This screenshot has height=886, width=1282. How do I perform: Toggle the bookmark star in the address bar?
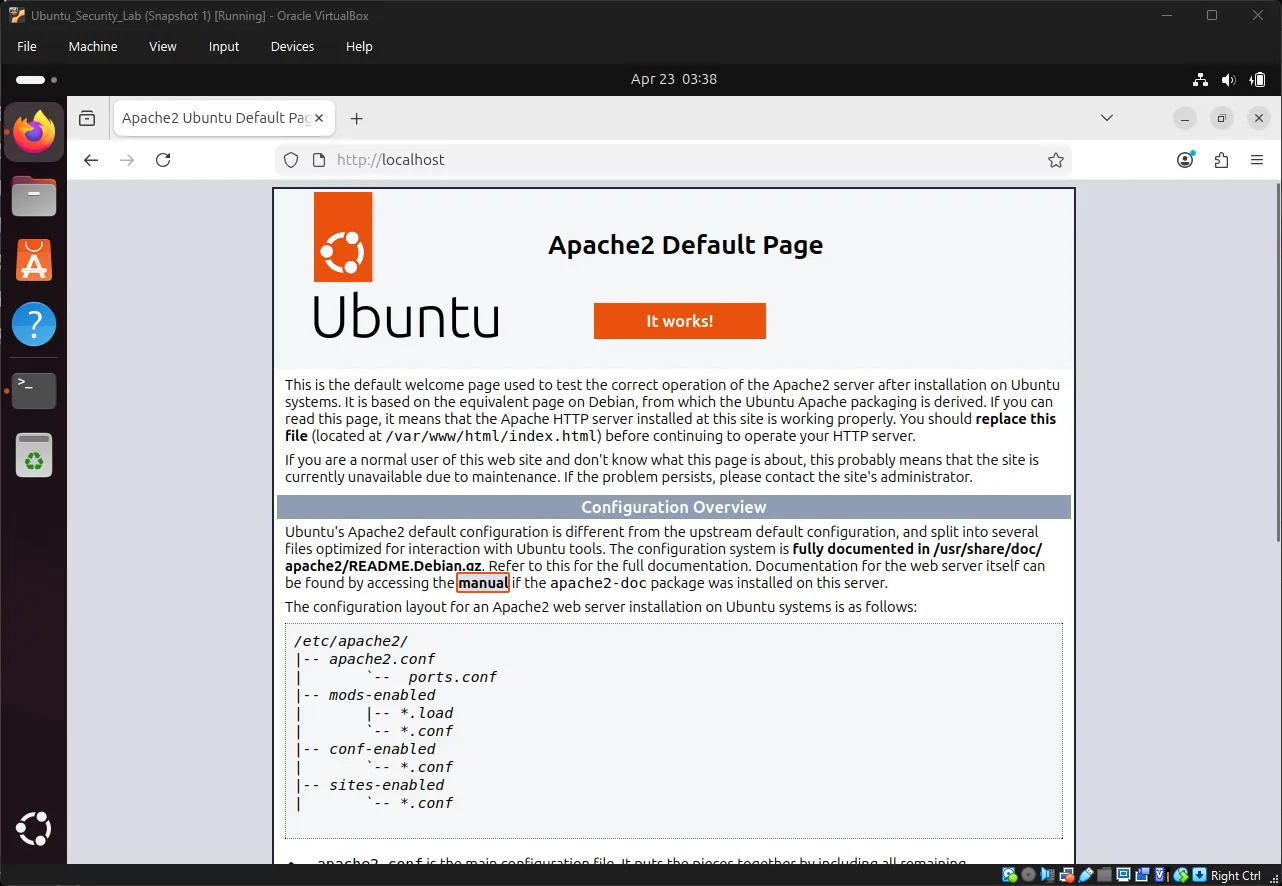[1056, 159]
